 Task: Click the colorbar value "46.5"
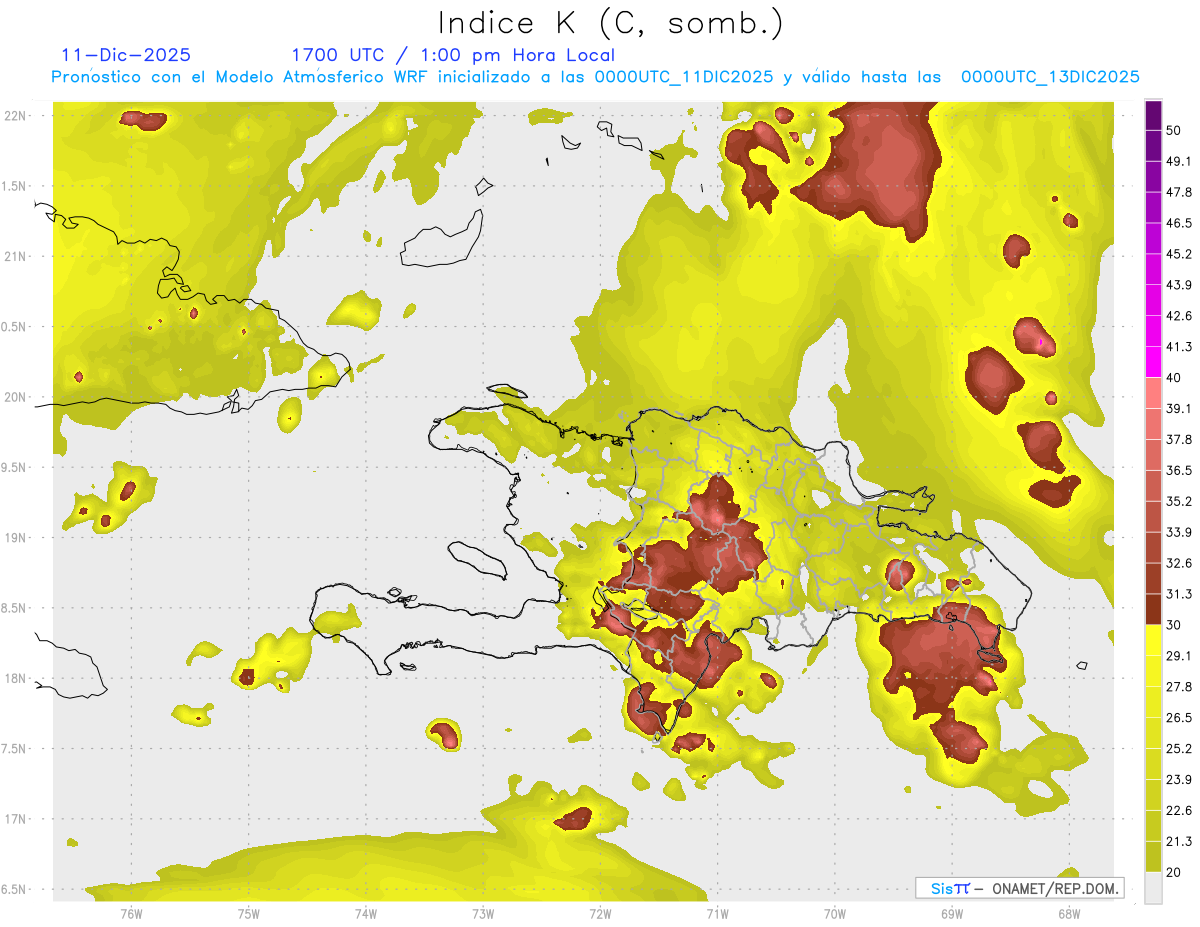click(1179, 223)
